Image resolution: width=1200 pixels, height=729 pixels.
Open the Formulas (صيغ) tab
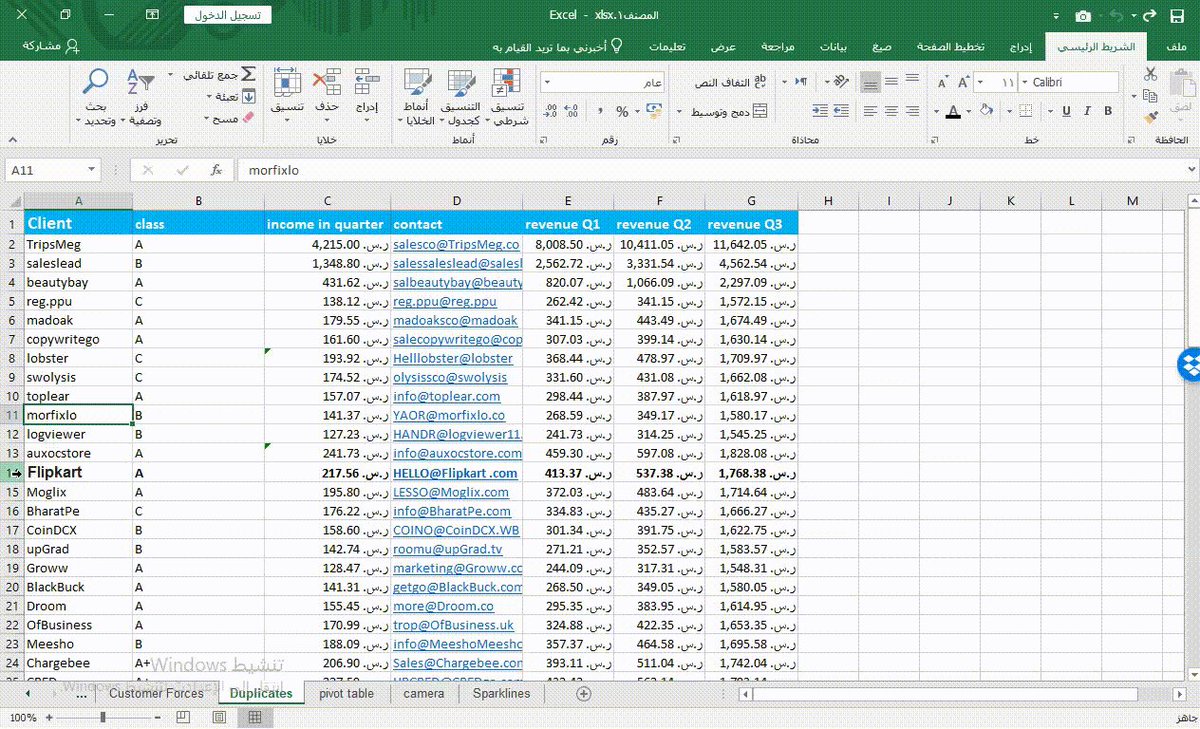coord(881,46)
